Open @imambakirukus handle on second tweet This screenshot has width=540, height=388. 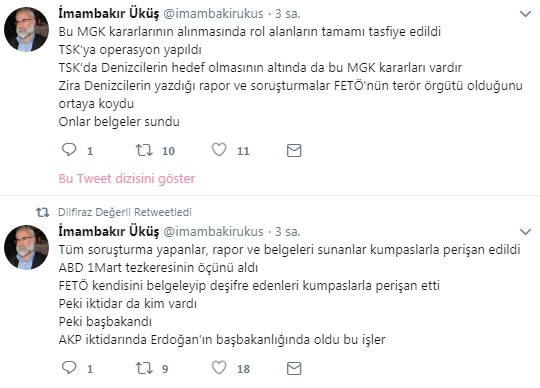pyautogui.click(x=213, y=232)
